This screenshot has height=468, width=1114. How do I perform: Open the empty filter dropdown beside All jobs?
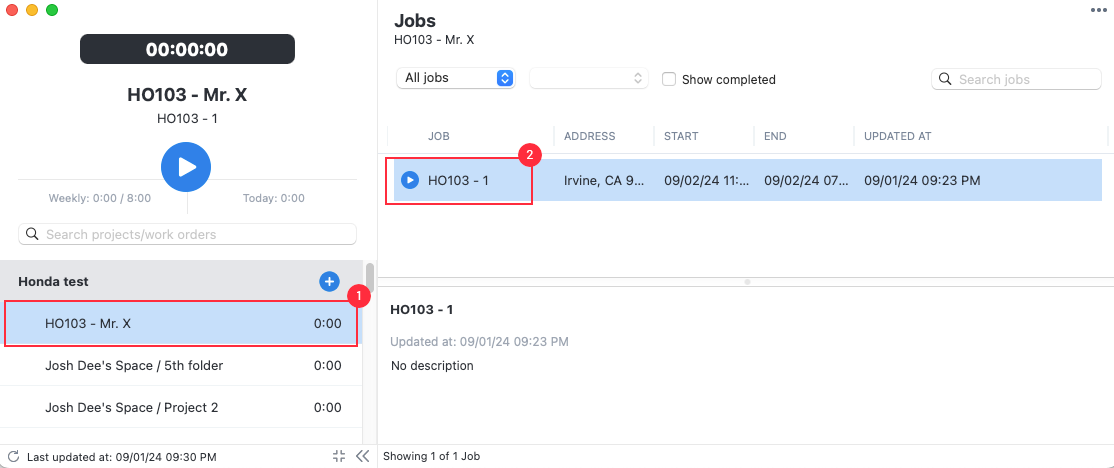click(589, 78)
